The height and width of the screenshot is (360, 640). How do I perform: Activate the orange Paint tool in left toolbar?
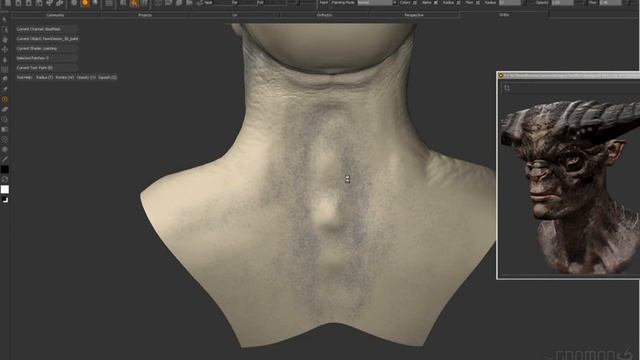tap(4, 99)
